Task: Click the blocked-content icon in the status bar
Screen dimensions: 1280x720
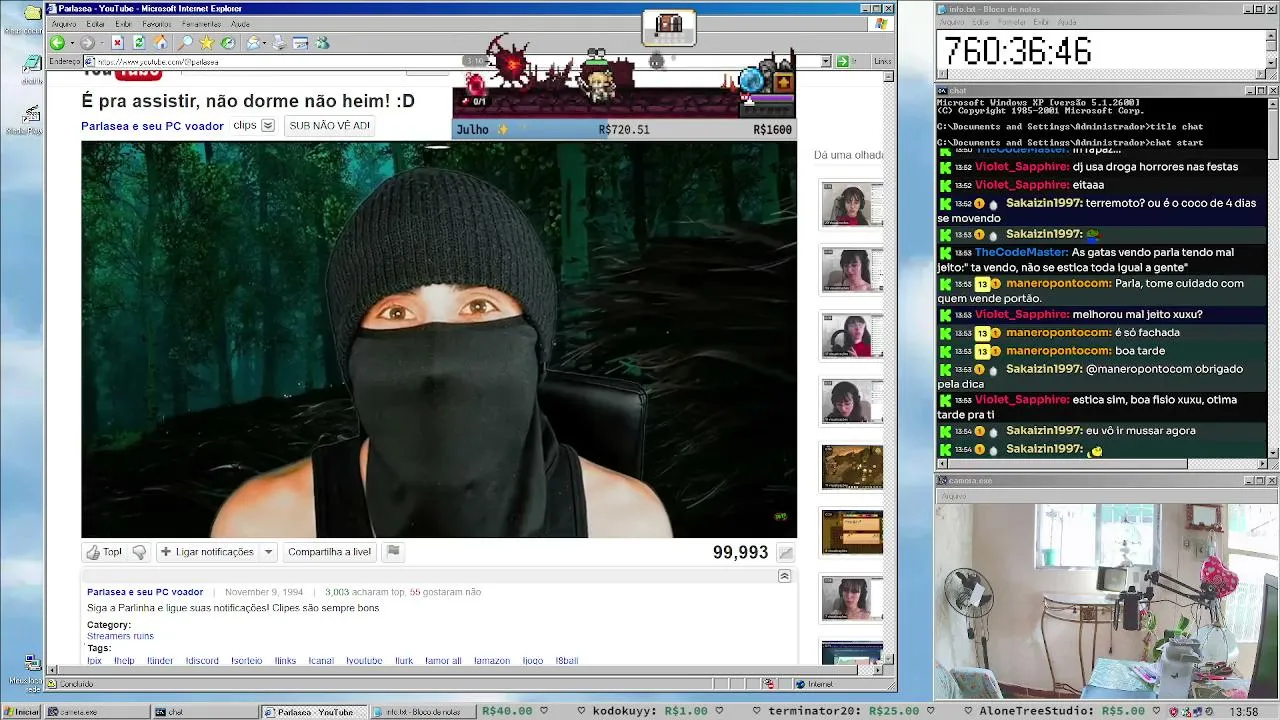Action: click(769, 684)
